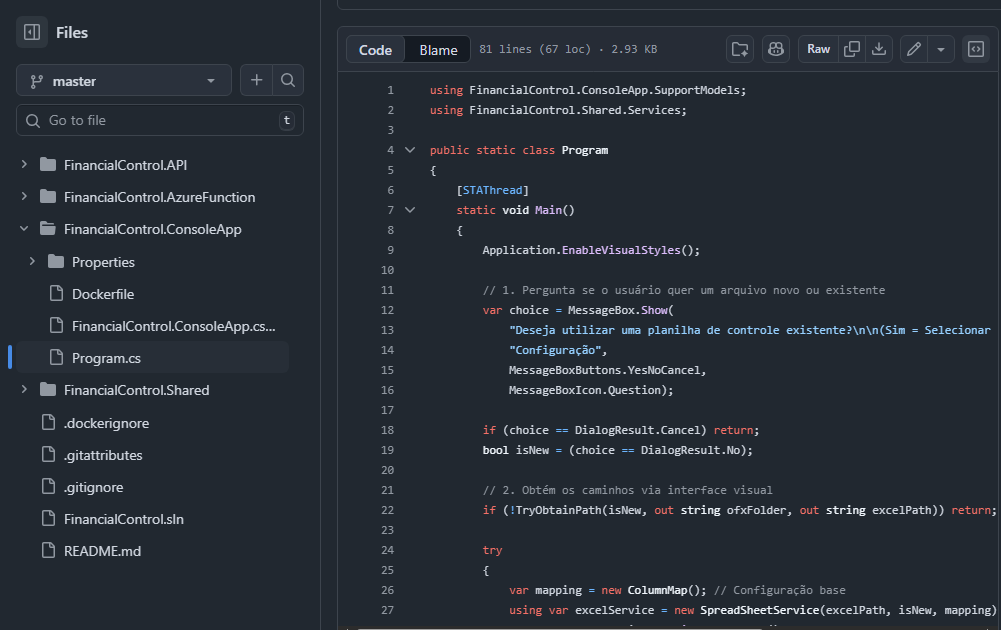Click the file tree shortcut icon

point(740,49)
